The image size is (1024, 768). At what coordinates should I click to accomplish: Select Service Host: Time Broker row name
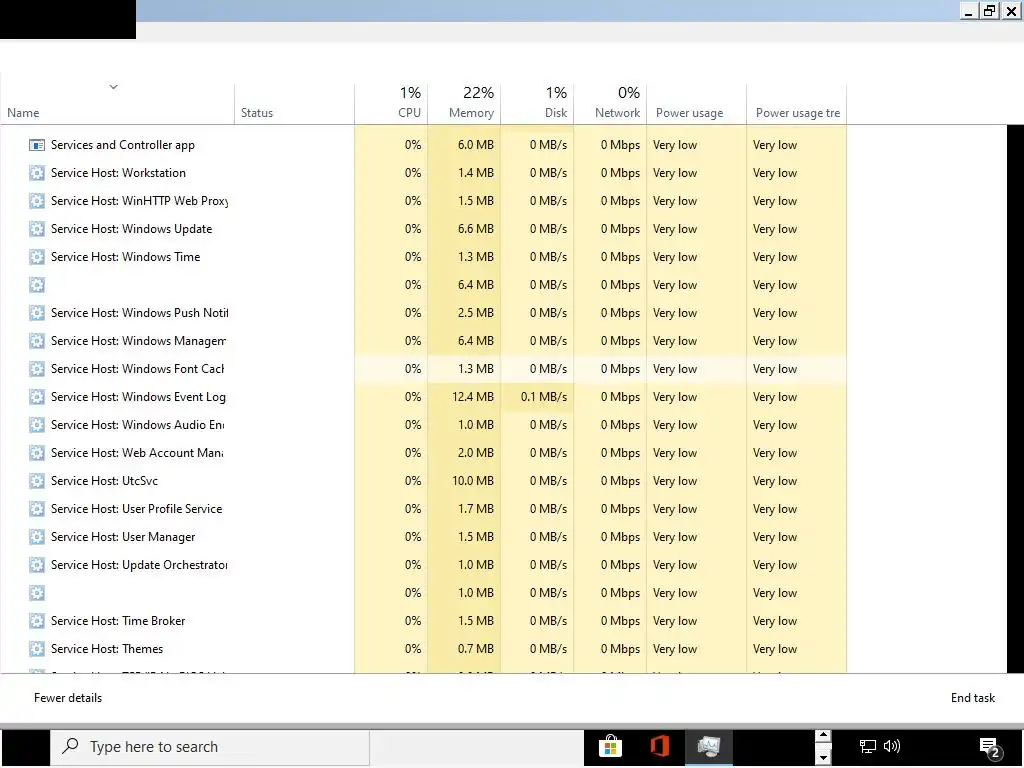tap(118, 621)
